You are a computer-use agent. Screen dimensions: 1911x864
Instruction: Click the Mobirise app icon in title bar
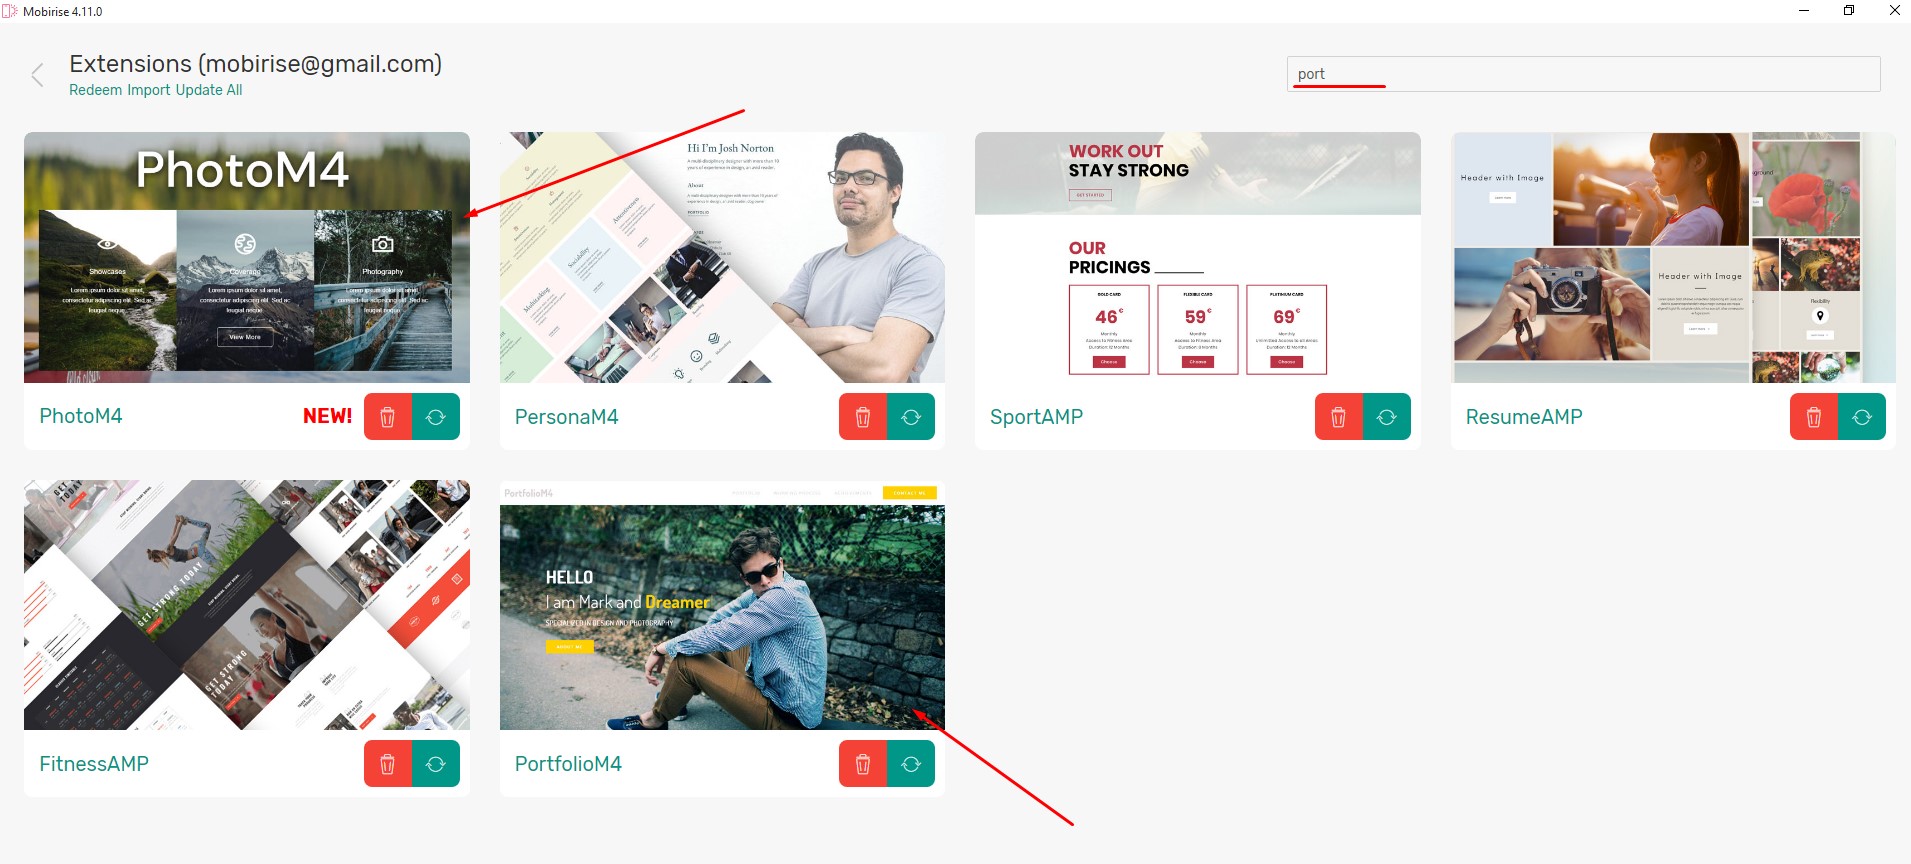10,11
